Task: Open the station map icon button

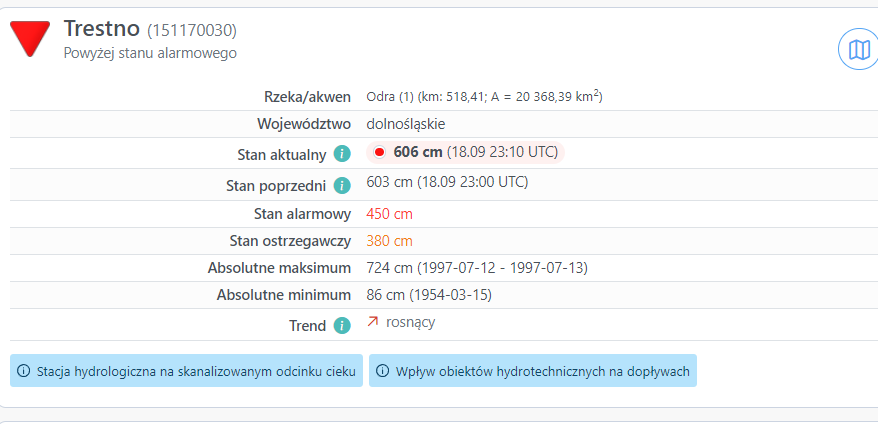Action: (x=857, y=50)
